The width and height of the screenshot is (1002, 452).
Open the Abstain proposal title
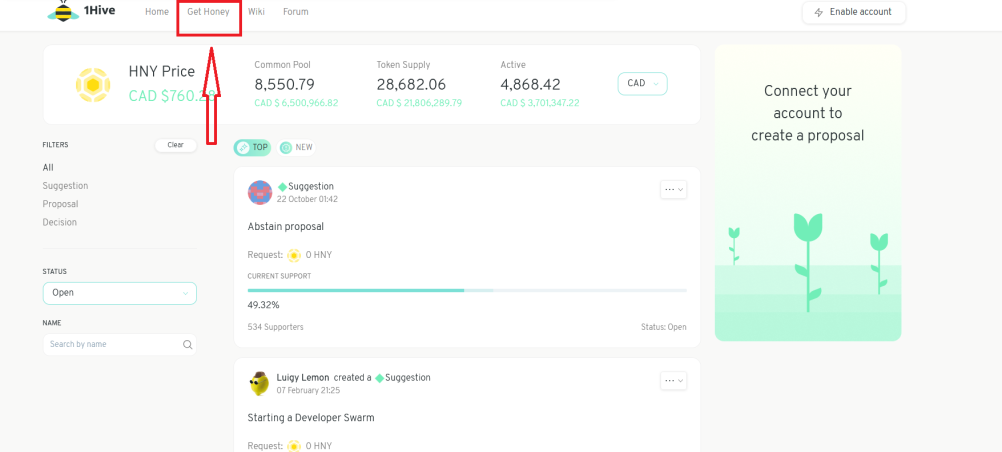click(286, 226)
